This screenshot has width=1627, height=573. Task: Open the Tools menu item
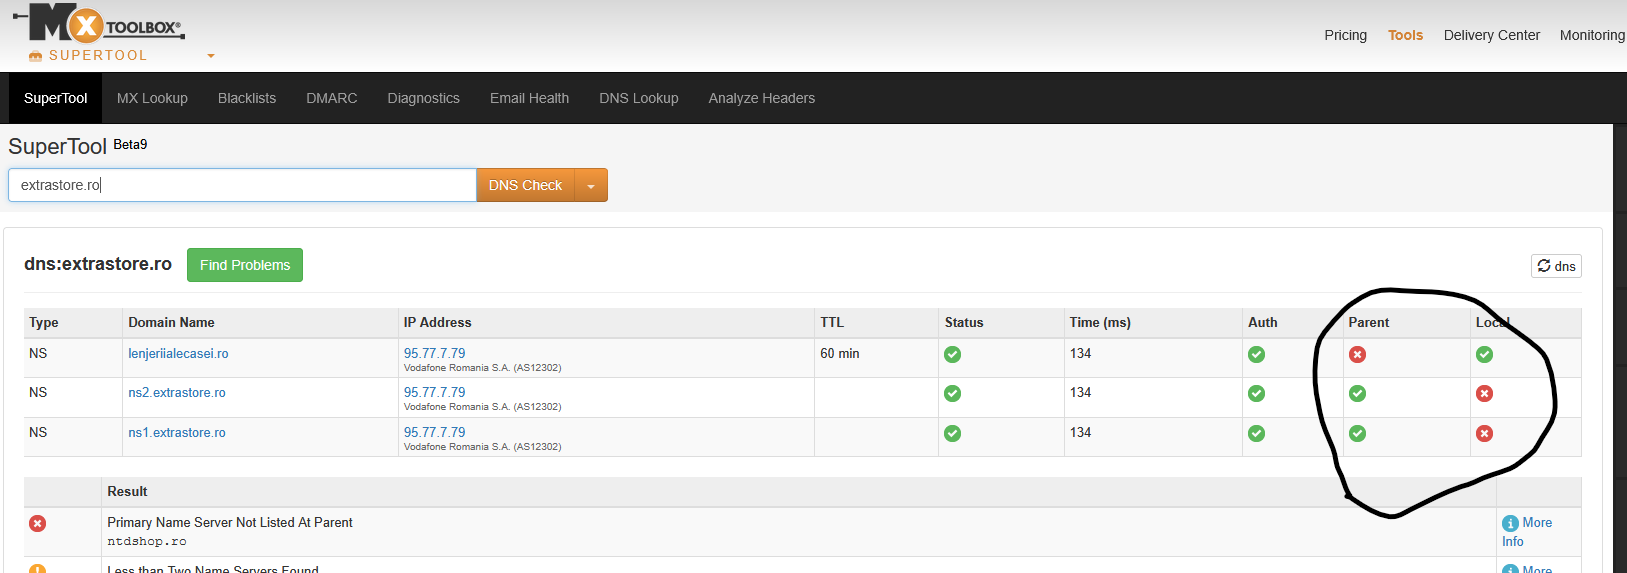tap(1405, 35)
